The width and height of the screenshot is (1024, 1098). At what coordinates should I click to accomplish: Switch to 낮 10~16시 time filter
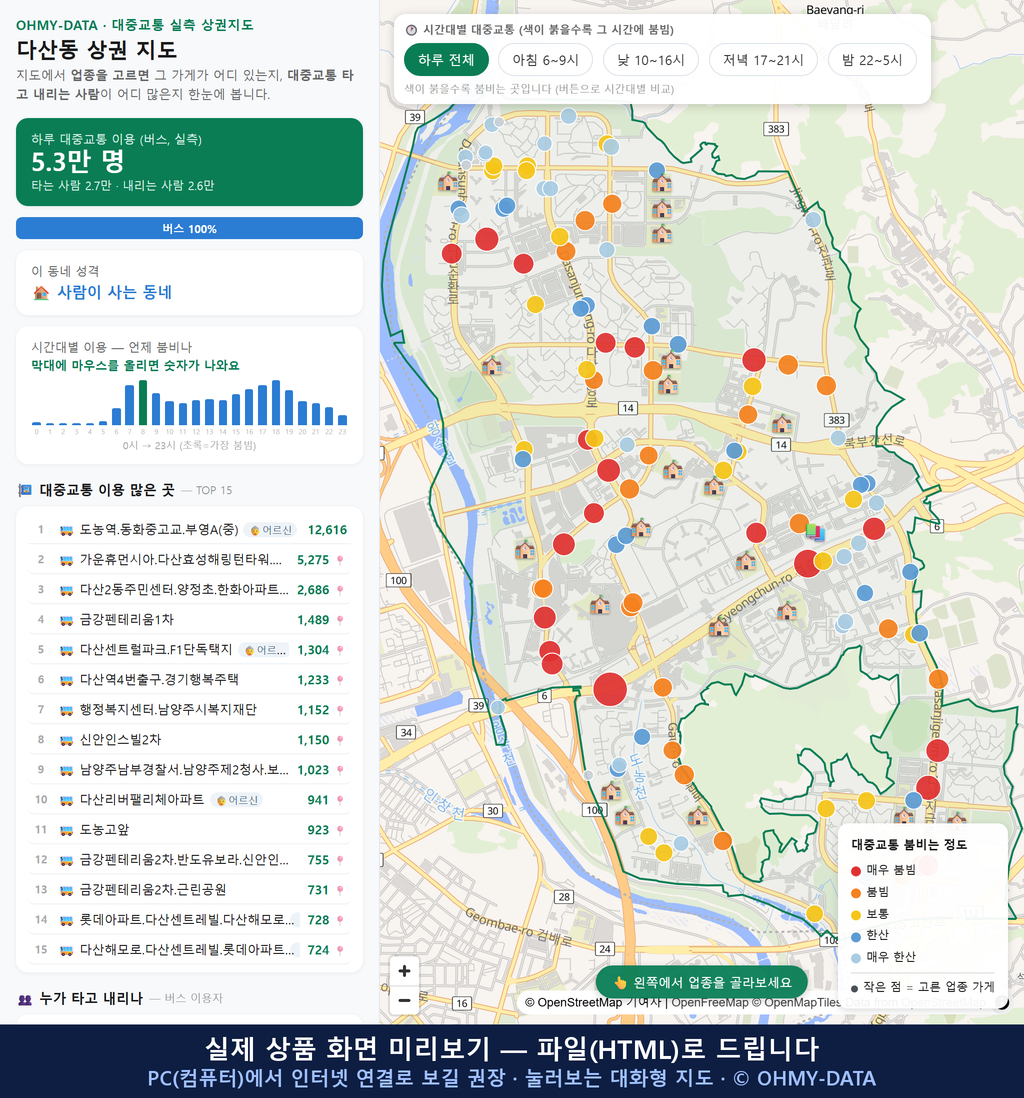tap(651, 60)
